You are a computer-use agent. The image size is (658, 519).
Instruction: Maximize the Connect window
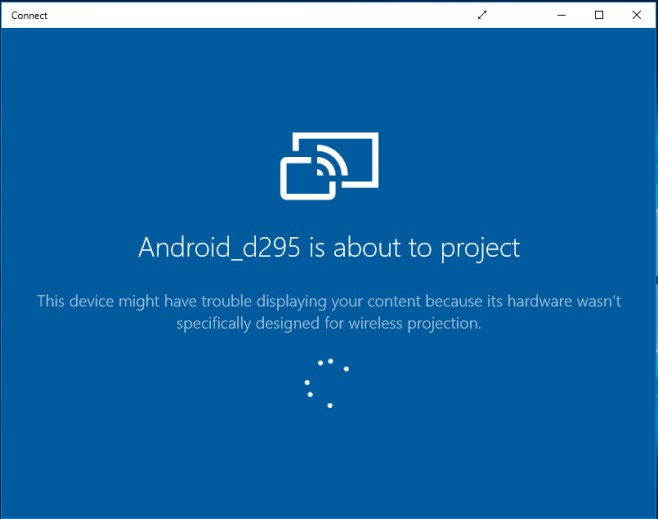click(x=599, y=15)
